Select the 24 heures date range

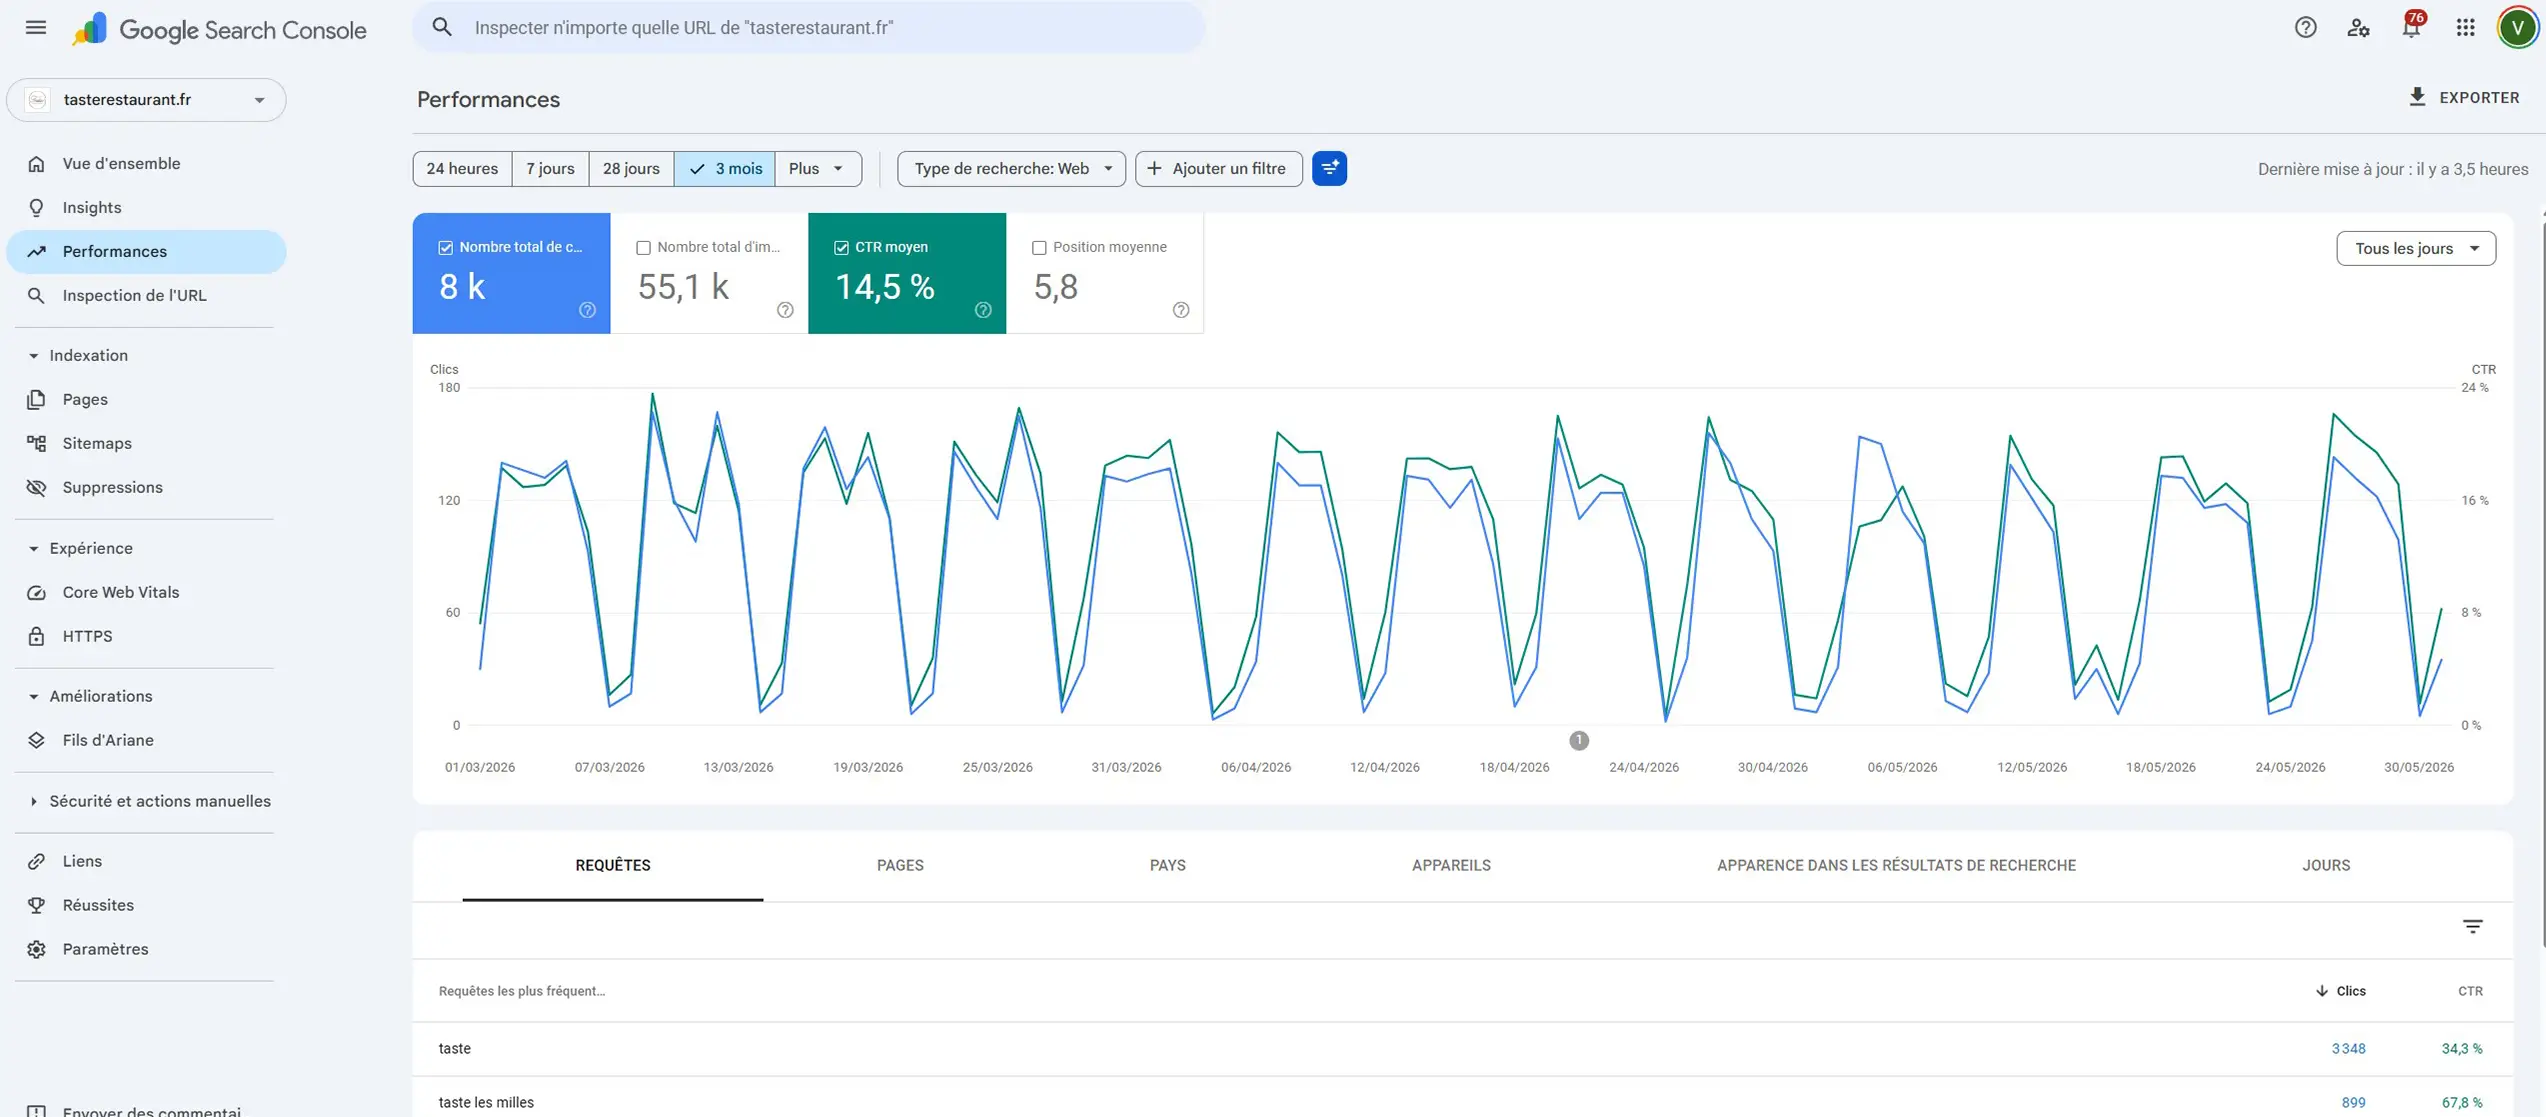(462, 168)
